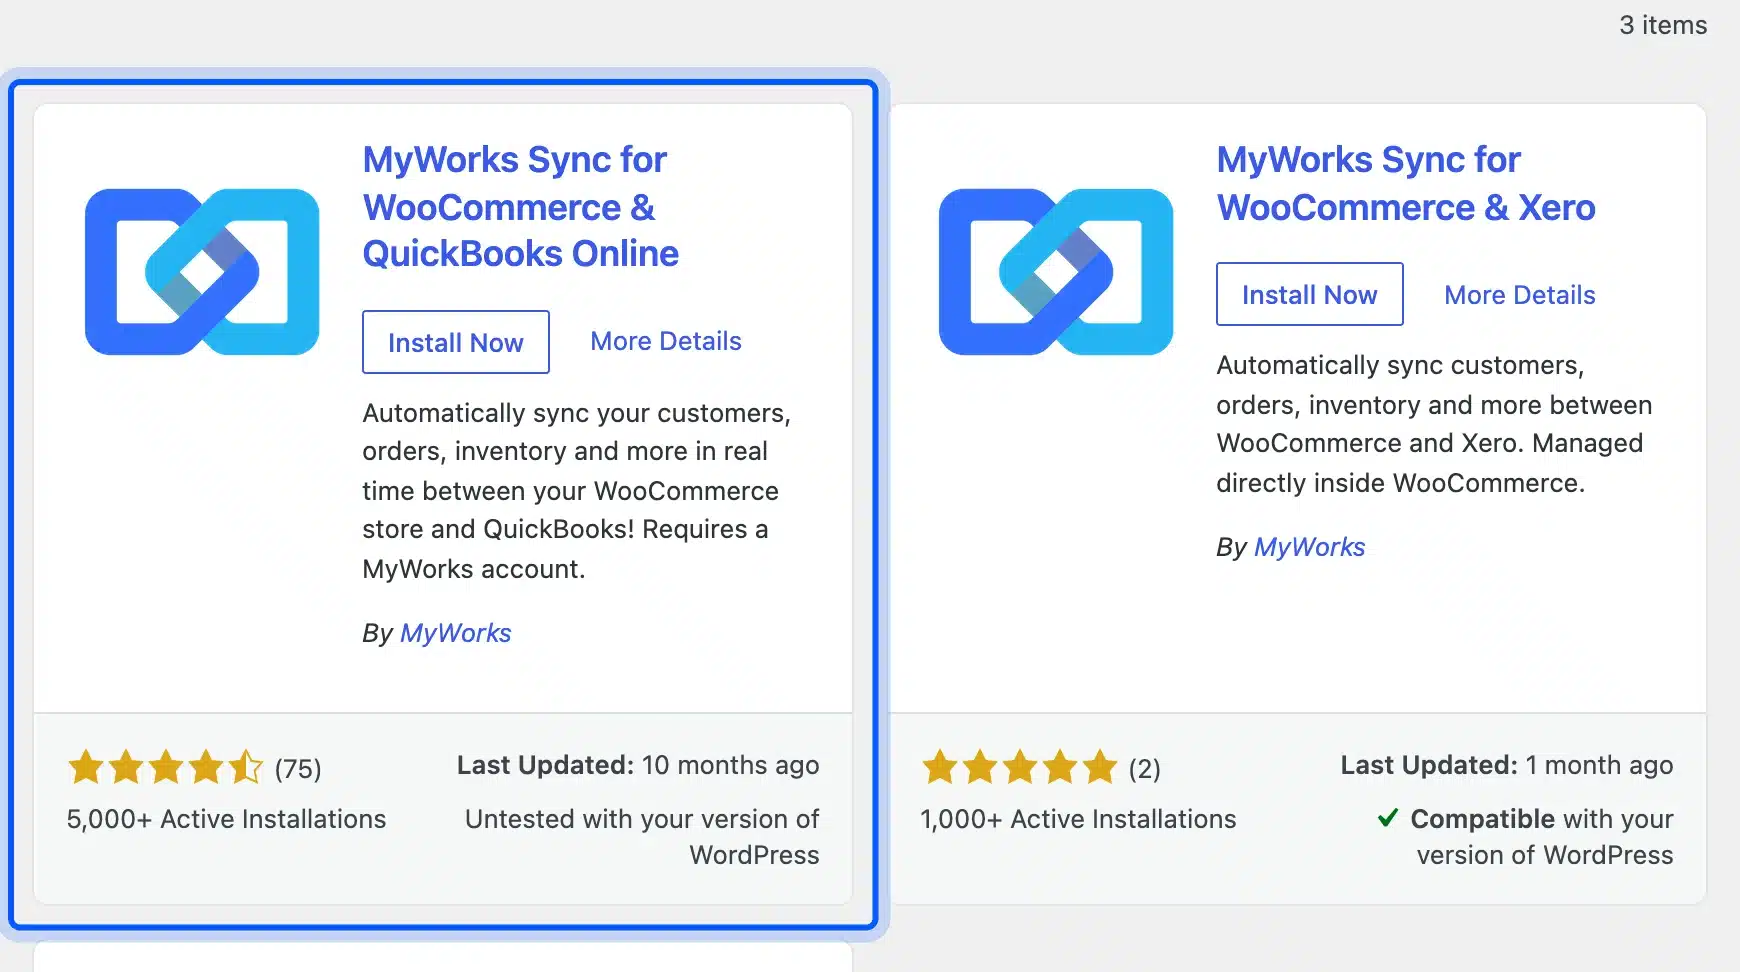This screenshot has width=1740, height=972.
Task: Click the '3 items' count text
Action: [x=1663, y=25]
